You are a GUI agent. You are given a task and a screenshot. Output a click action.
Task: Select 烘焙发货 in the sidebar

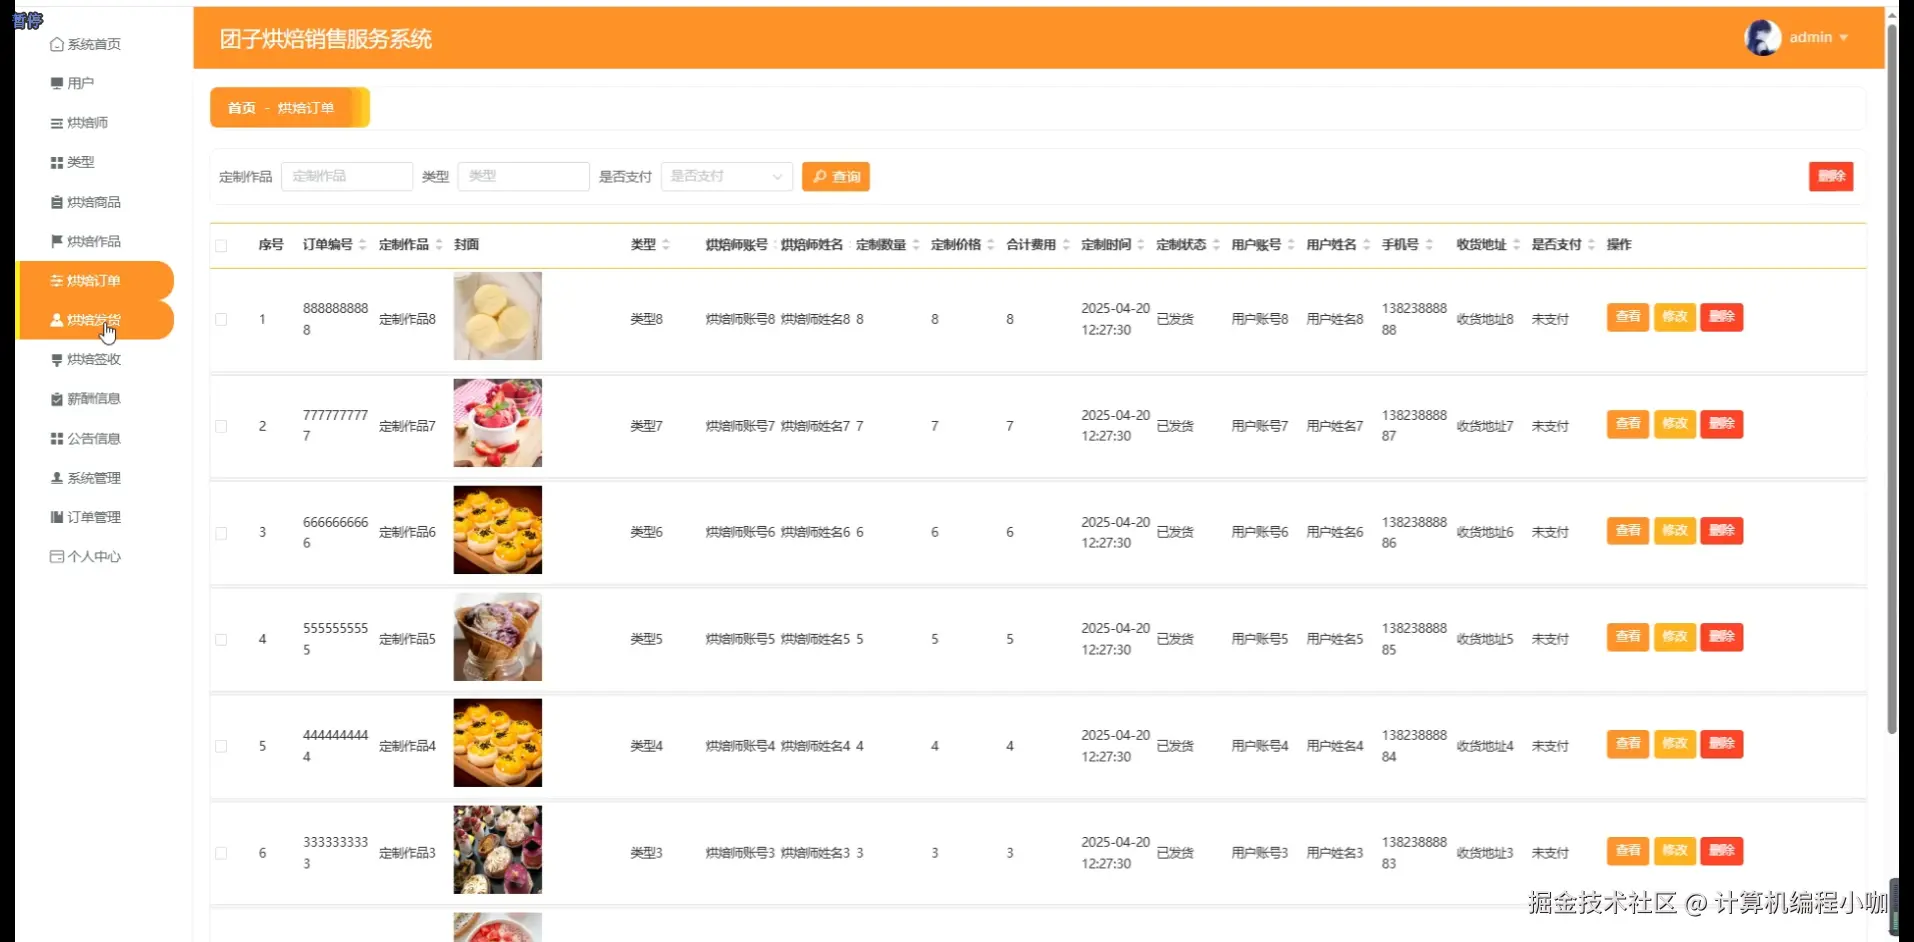94,320
